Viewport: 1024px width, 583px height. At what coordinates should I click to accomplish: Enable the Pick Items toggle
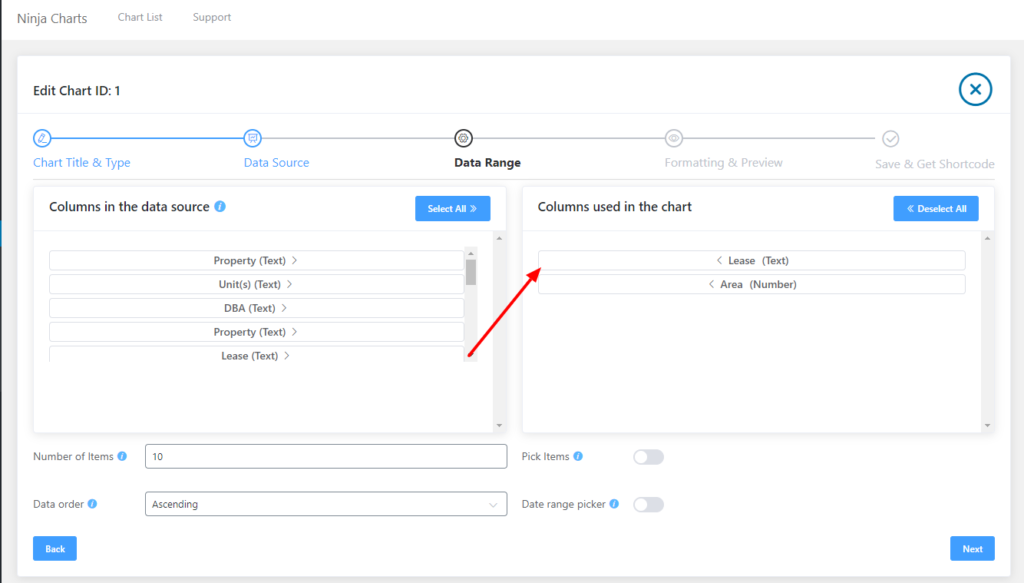coord(648,457)
